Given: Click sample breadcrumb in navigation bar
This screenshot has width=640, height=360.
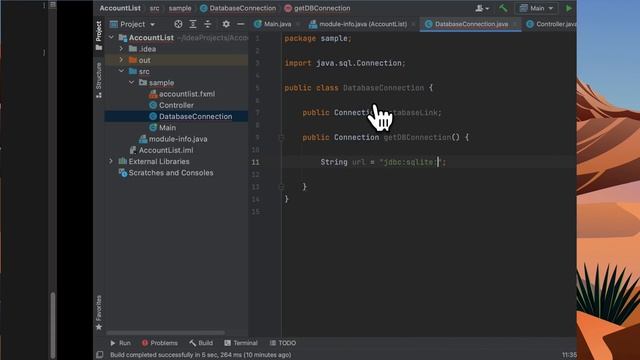Looking at the screenshot, I should point(180,8).
